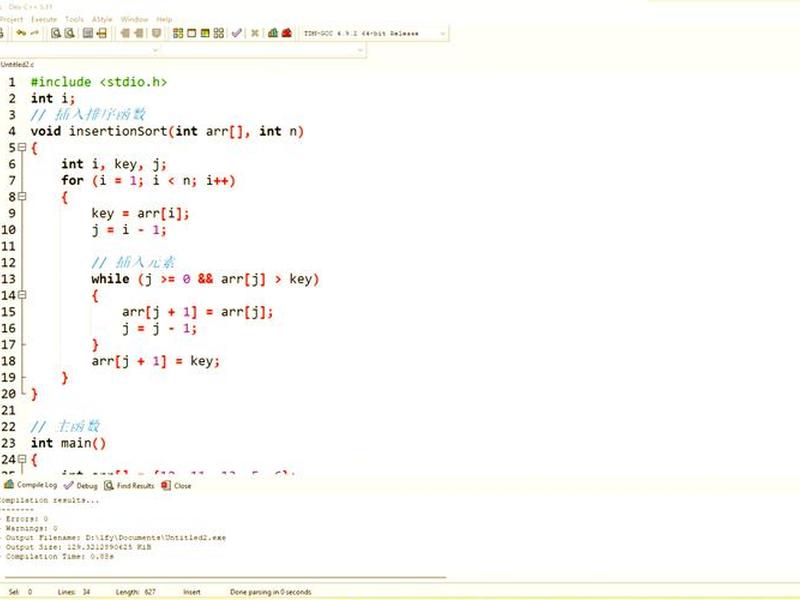
Task: Switch to the Compile Log tab
Action: (x=31, y=485)
